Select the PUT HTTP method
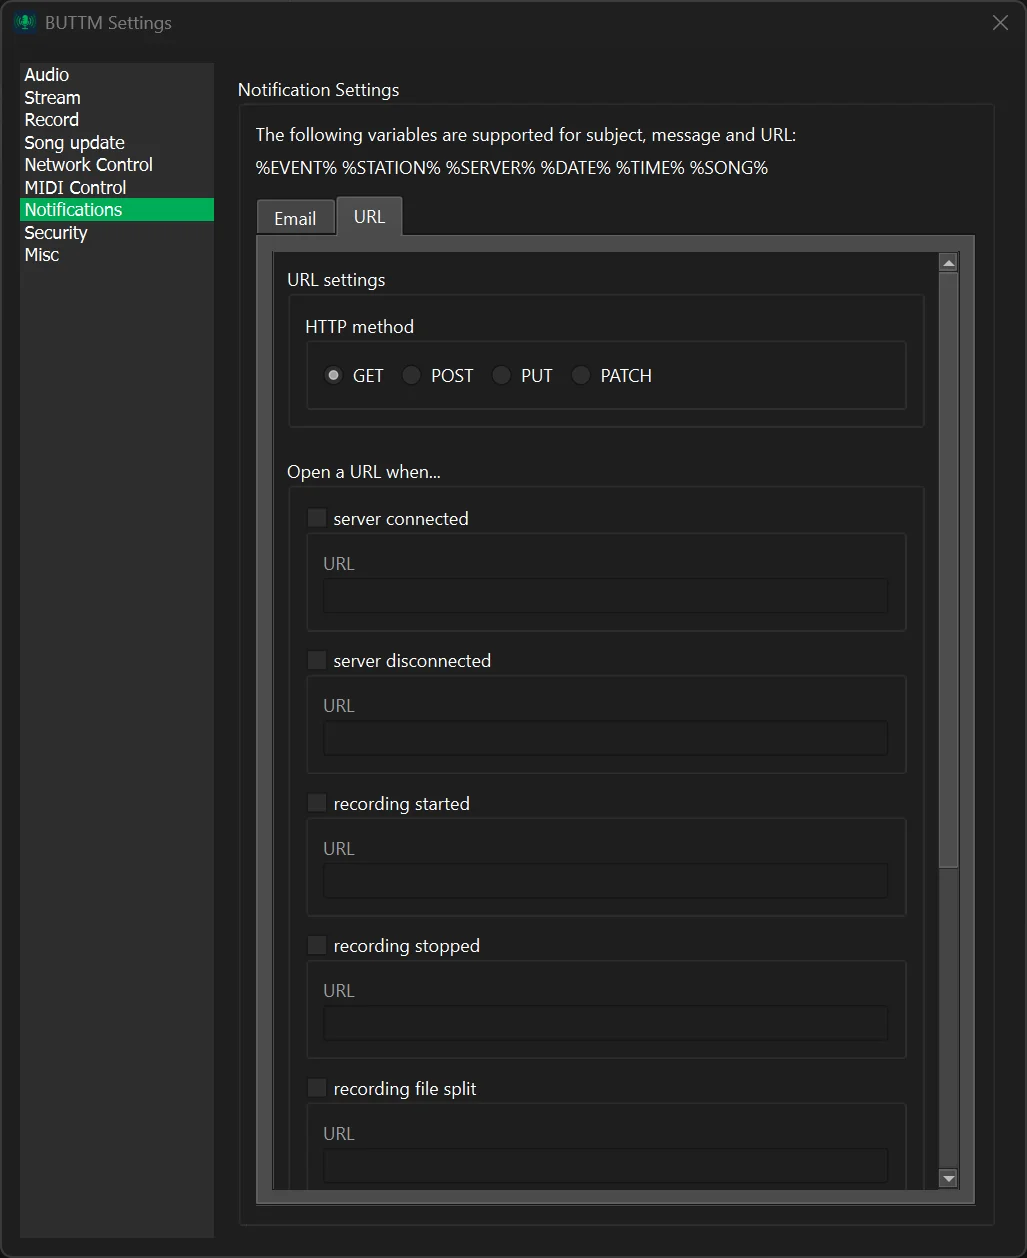 [x=502, y=376]
